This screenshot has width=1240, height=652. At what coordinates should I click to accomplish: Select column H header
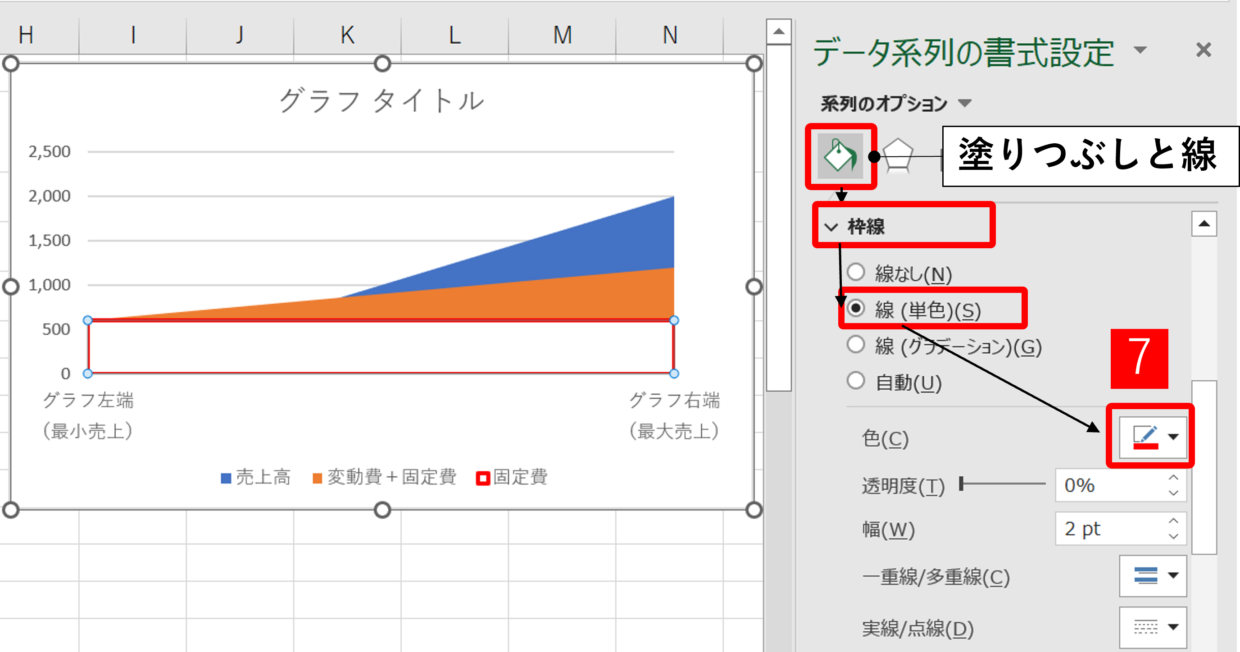(x=26, y=35)
